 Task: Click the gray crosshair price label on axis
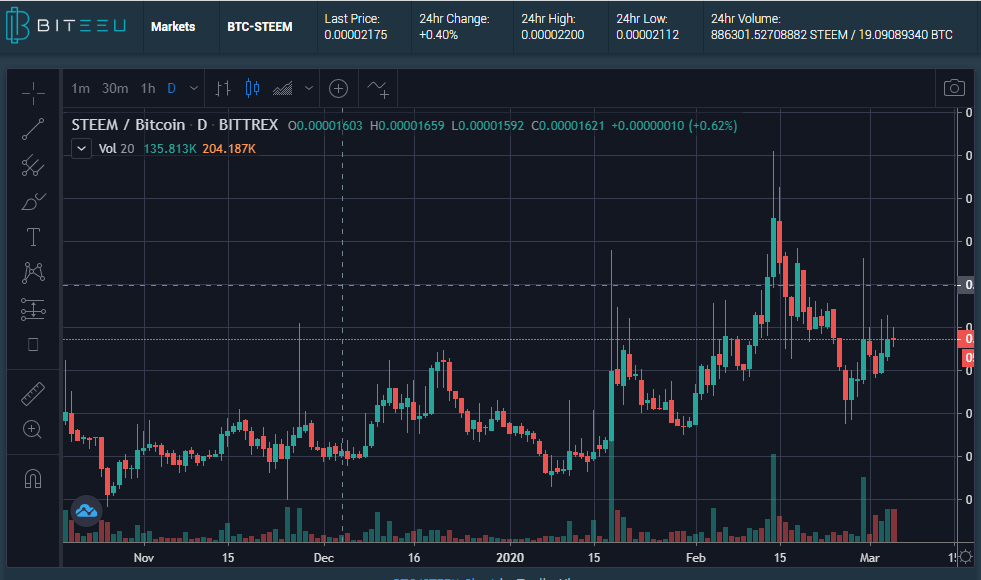967,285
